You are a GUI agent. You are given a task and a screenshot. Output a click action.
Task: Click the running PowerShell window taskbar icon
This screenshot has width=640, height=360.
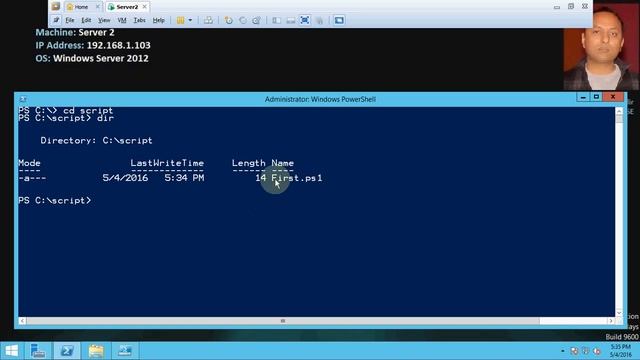(x=124, y=351)
